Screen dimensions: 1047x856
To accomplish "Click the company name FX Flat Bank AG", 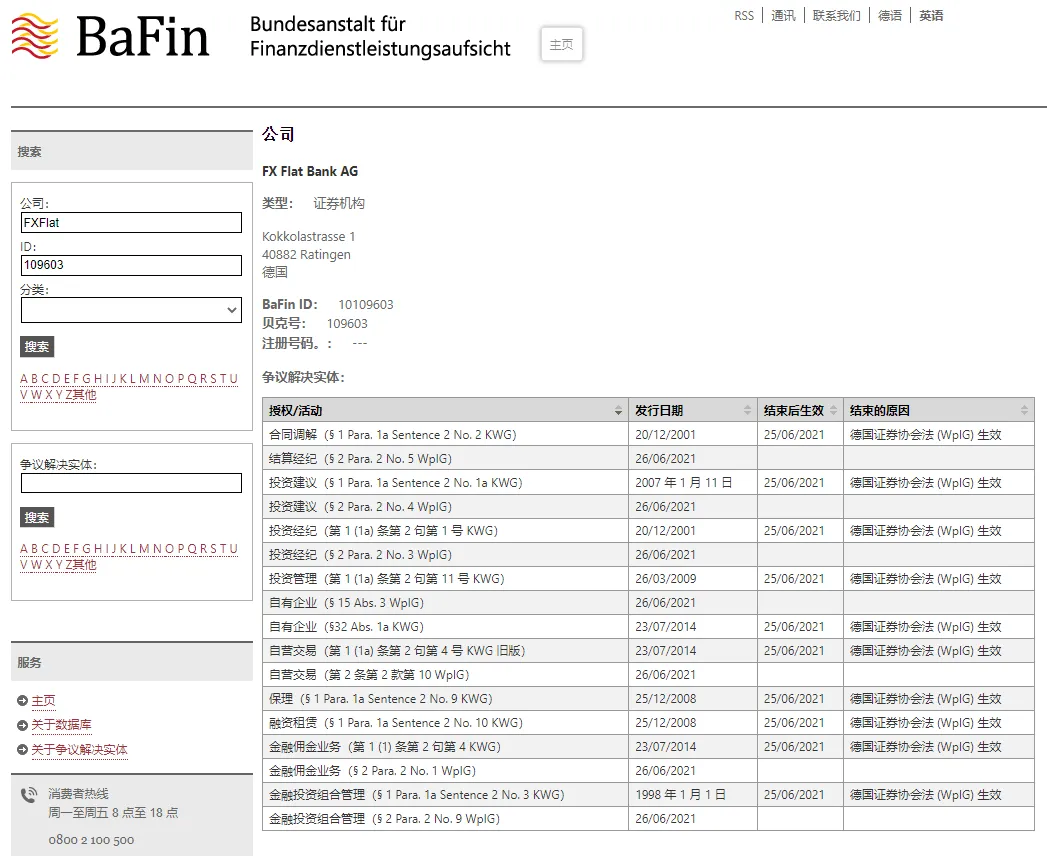I will click(310, 171).
